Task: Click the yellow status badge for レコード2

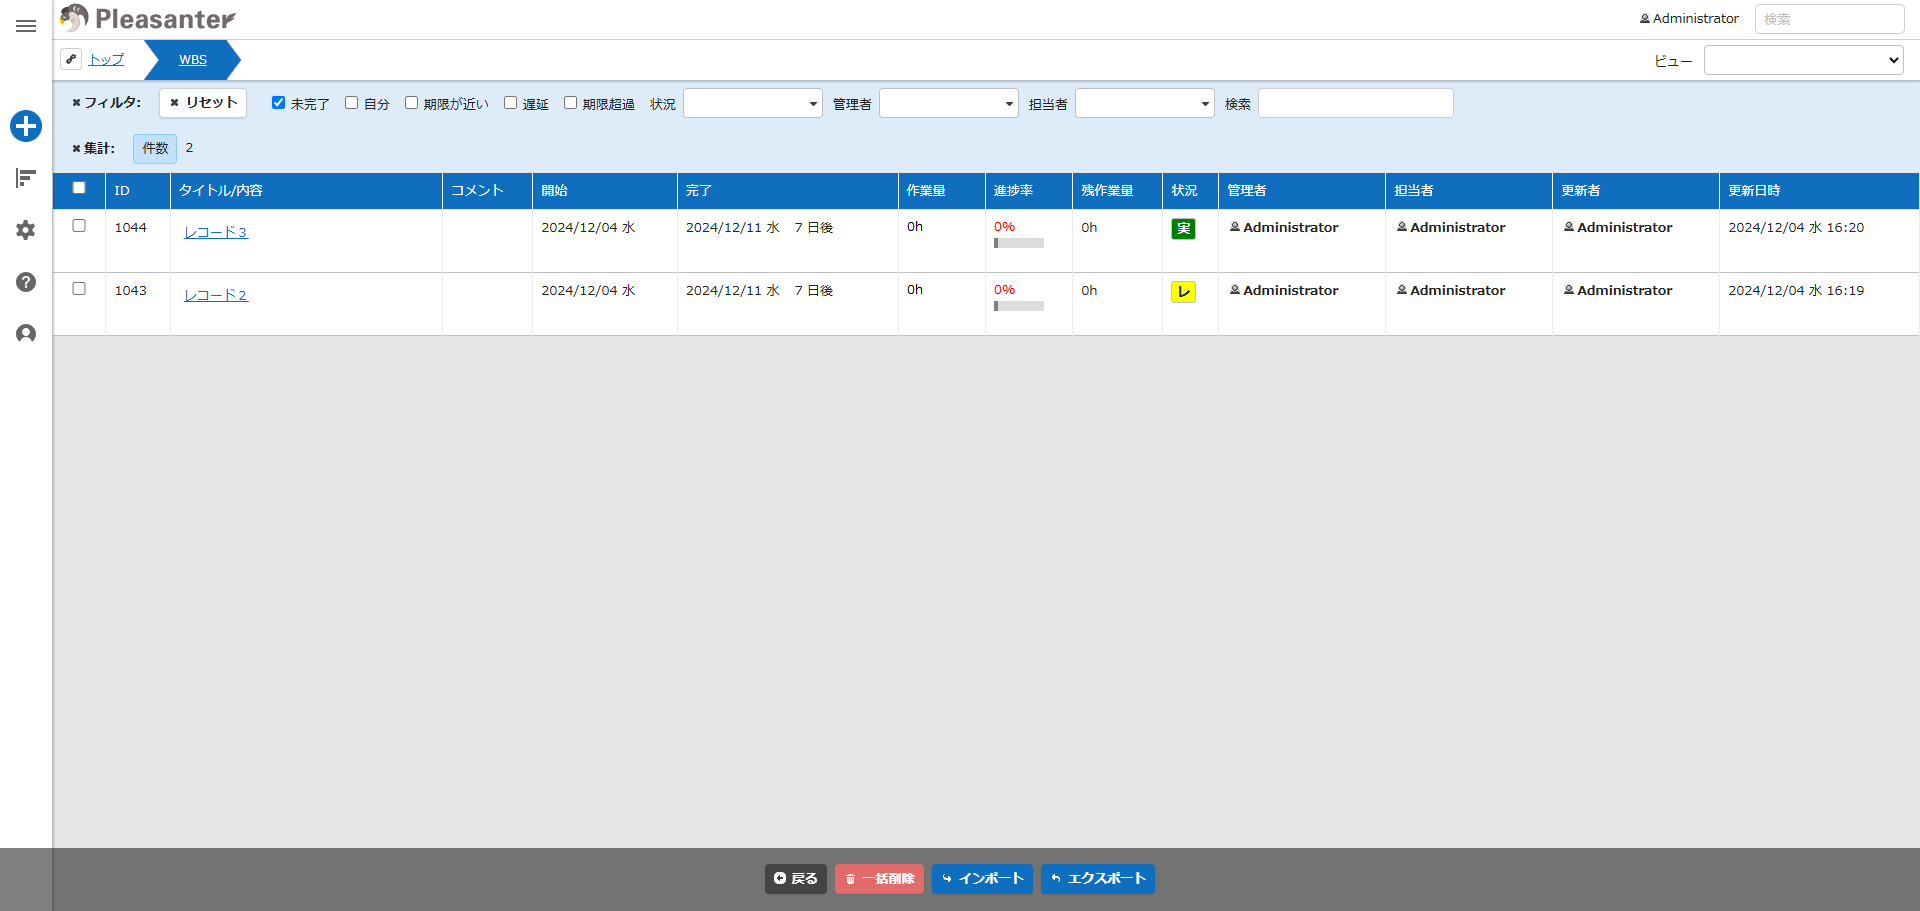Action: [x=1183, y=292]
